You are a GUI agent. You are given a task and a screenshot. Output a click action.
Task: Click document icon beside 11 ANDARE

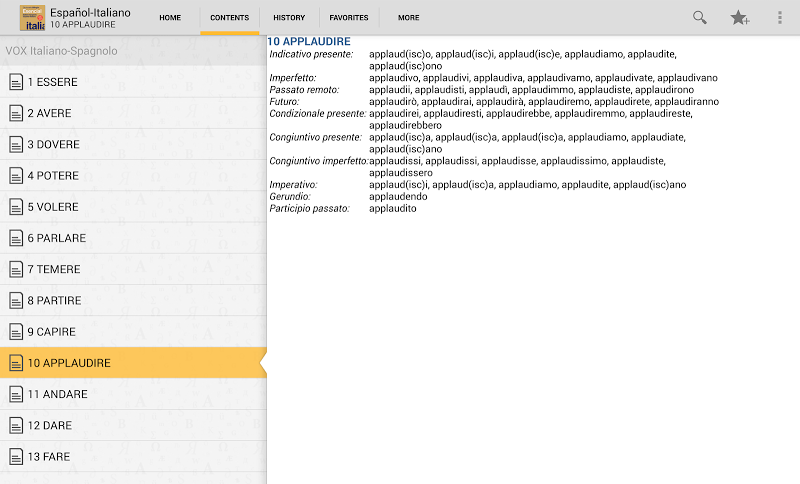pyautogui.click(x=16, y=394)
